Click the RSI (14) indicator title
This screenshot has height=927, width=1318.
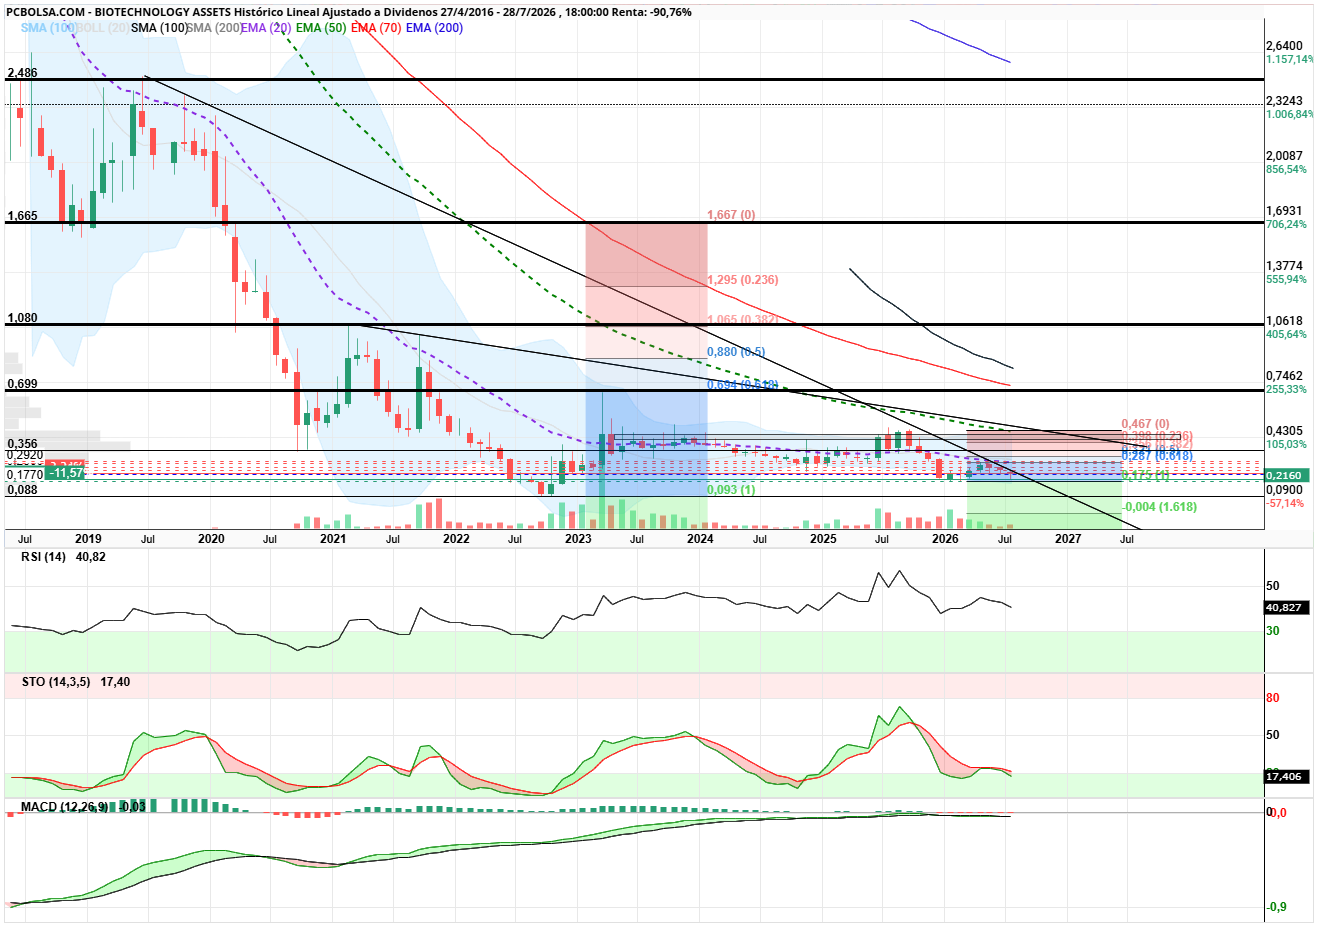[43, 557]
